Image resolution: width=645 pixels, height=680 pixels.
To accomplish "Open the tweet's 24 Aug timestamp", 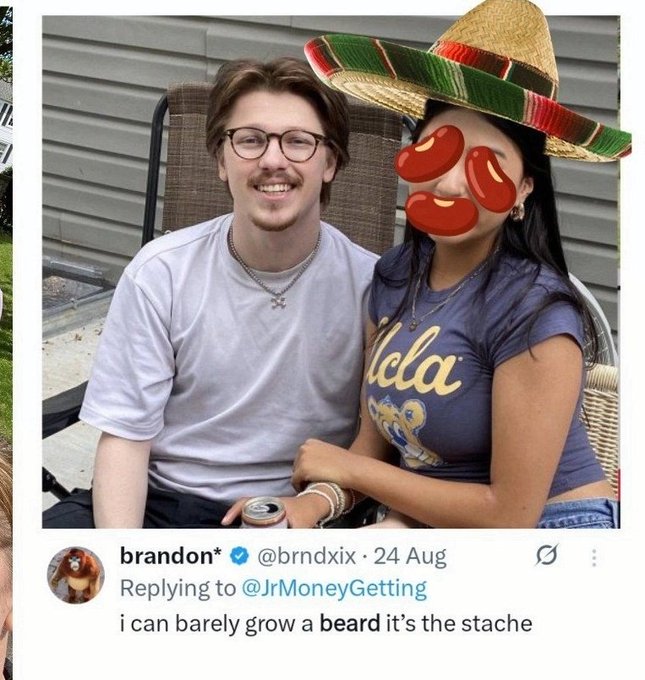I will (x=409, y=556).
